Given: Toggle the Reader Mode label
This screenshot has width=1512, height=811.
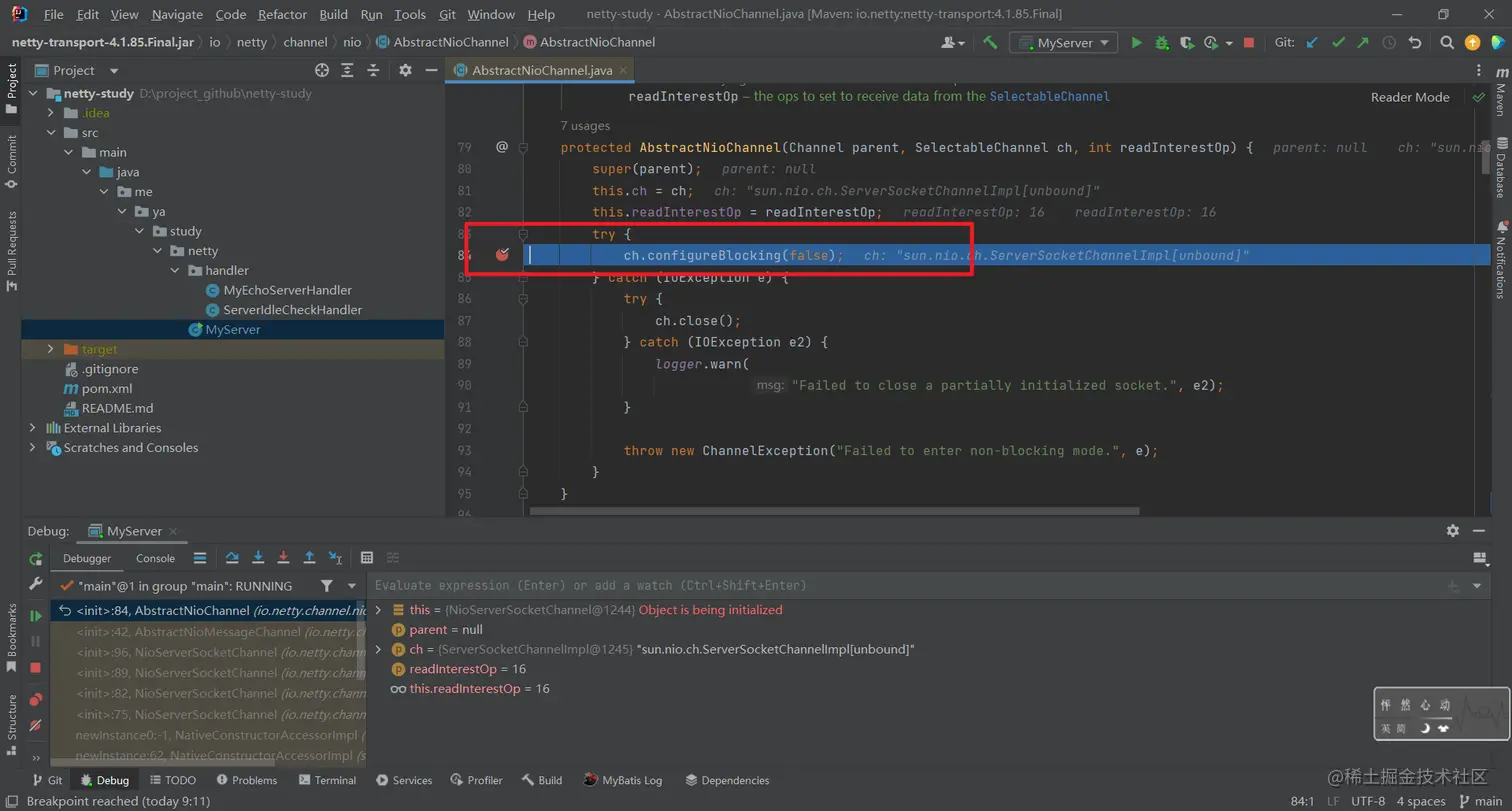Looking at the screenshot, I should click(1410, 97).
